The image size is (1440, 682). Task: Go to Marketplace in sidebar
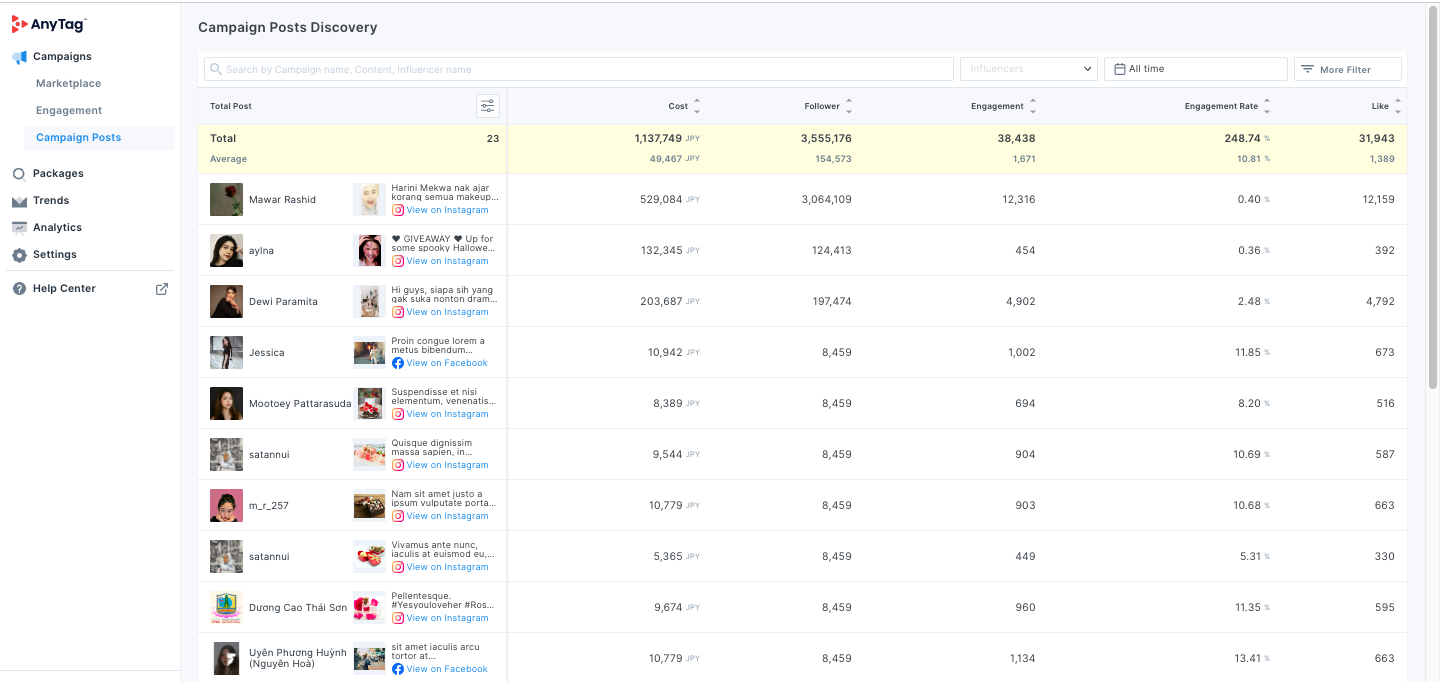coord(68,84)
